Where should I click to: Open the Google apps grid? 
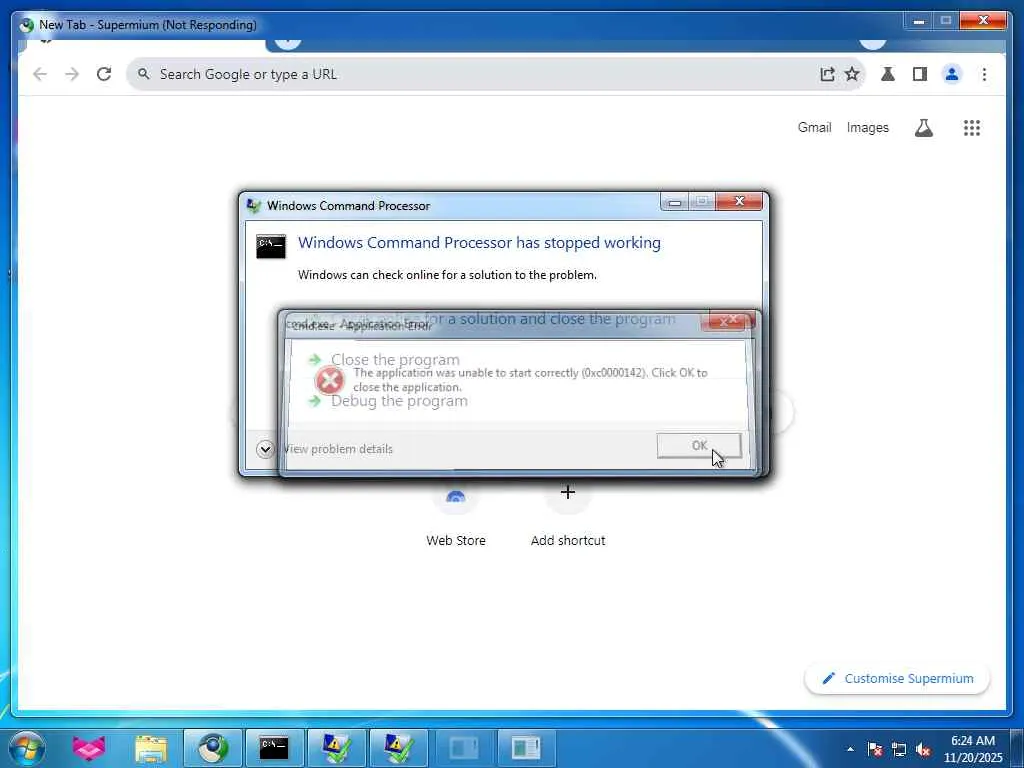click(972, 128)
